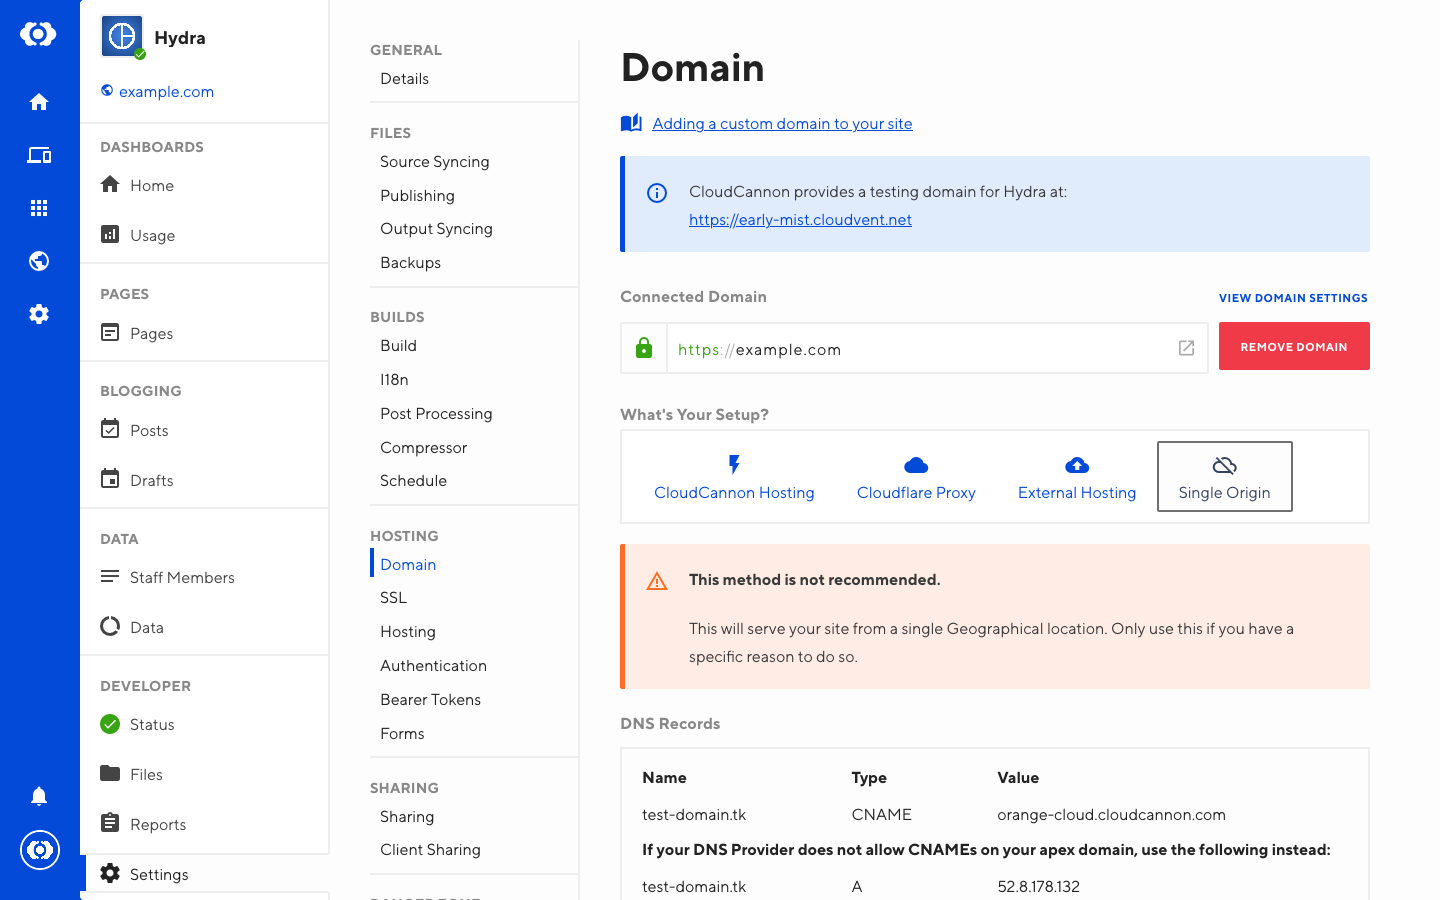
Task: Click the green SSL padlock icon
Action: [644, 348]
